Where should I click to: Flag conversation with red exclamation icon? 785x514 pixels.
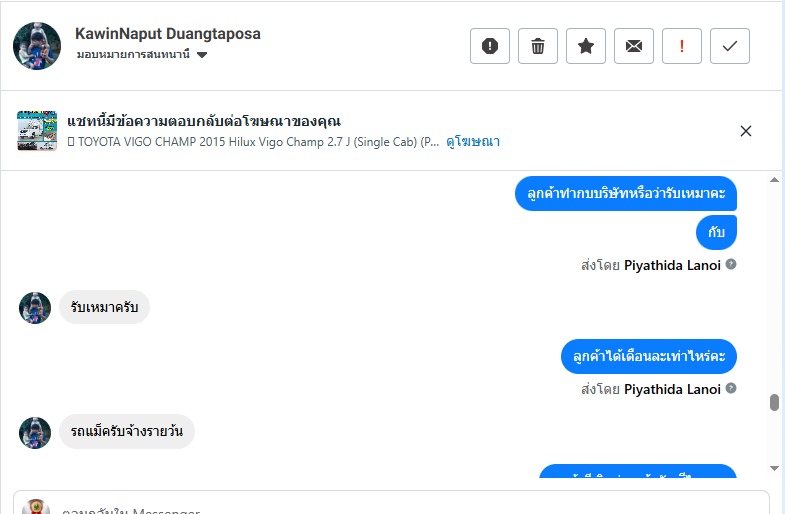682,46
